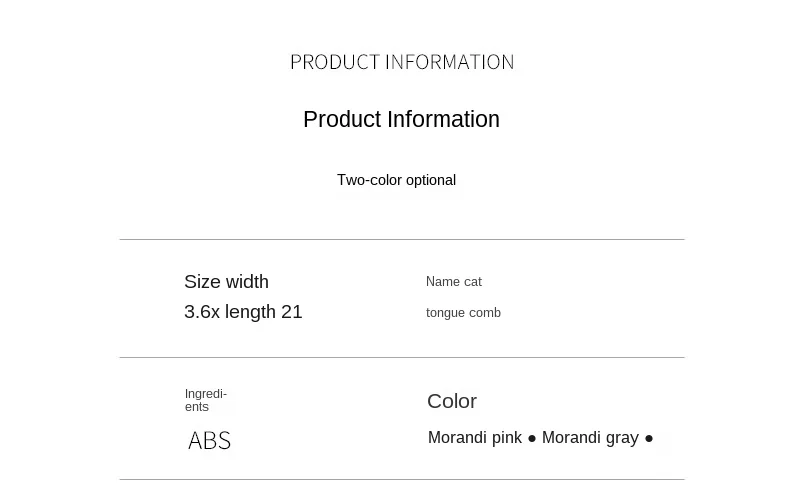Click the Ingredients label
This screenshot has width=790, height=504.
coord(206,400)
